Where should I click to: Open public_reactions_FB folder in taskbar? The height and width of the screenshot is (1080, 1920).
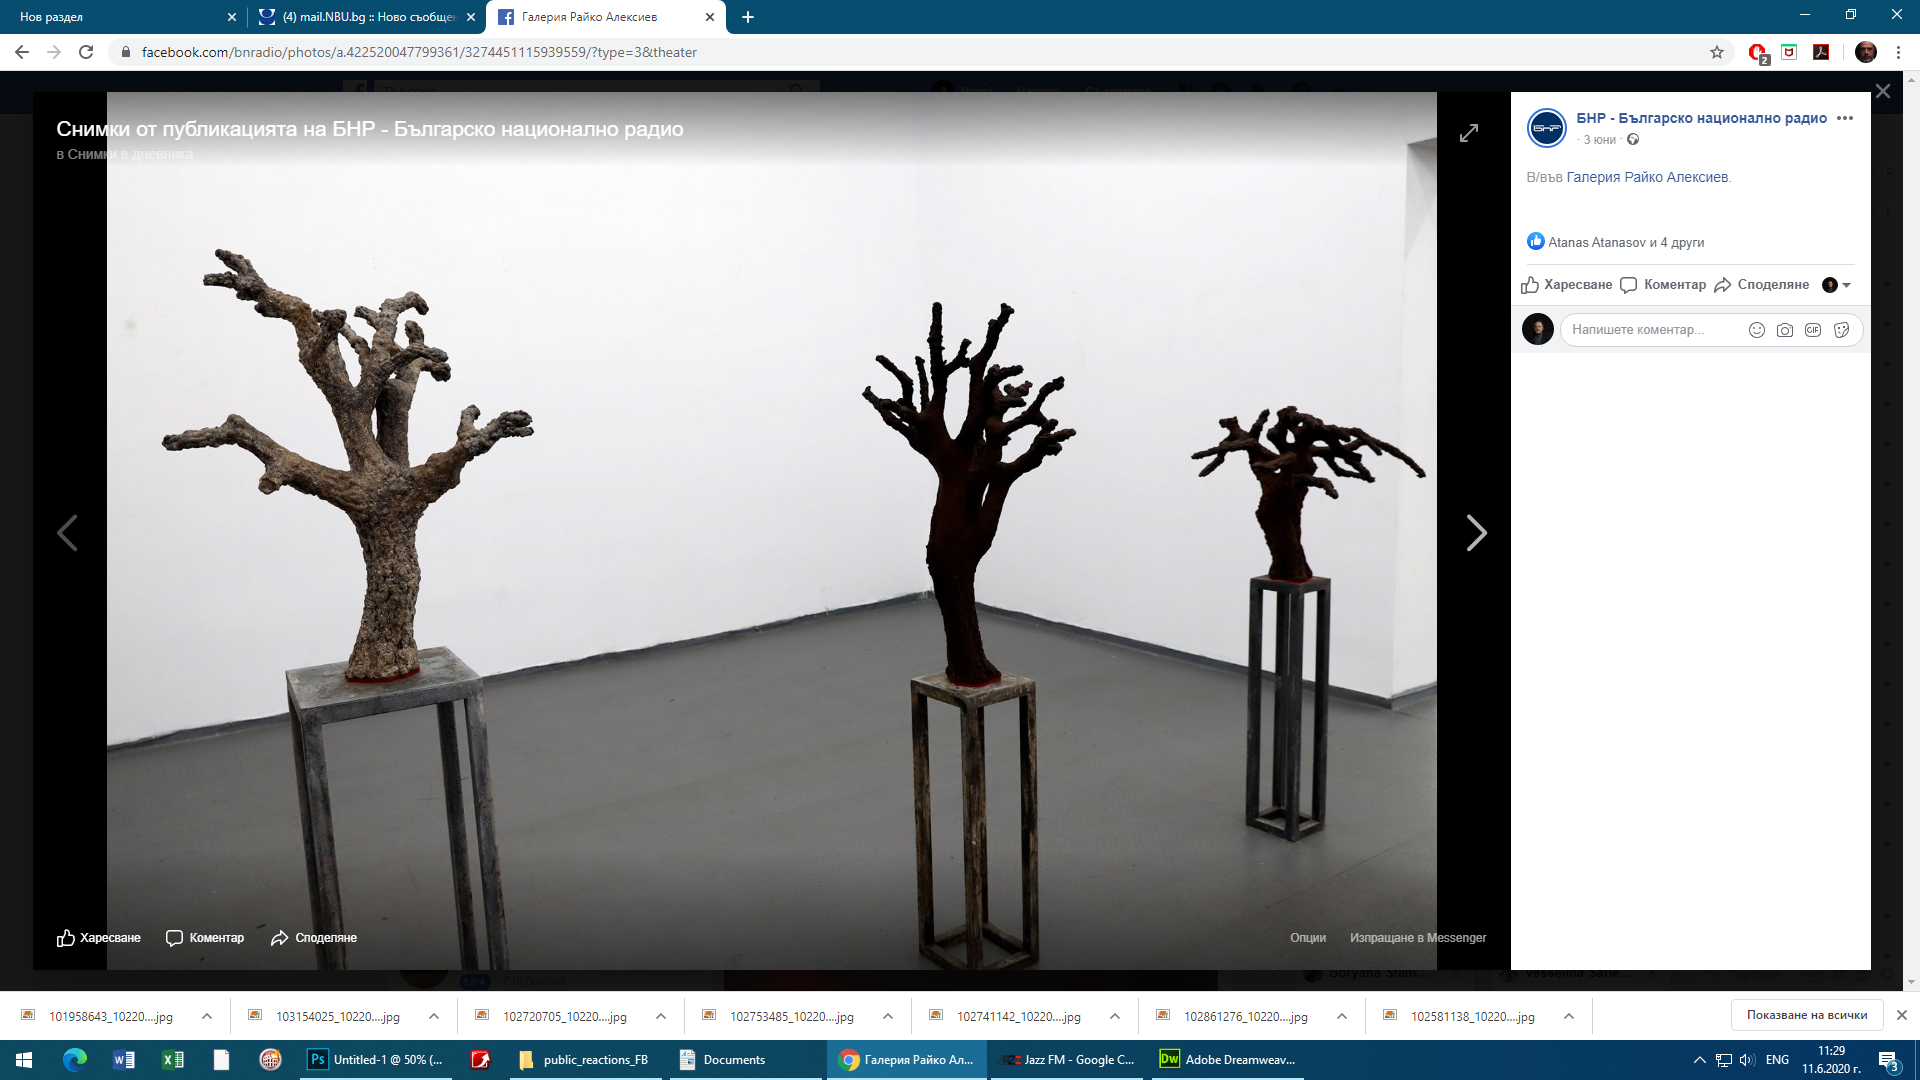coord(584,1060)
